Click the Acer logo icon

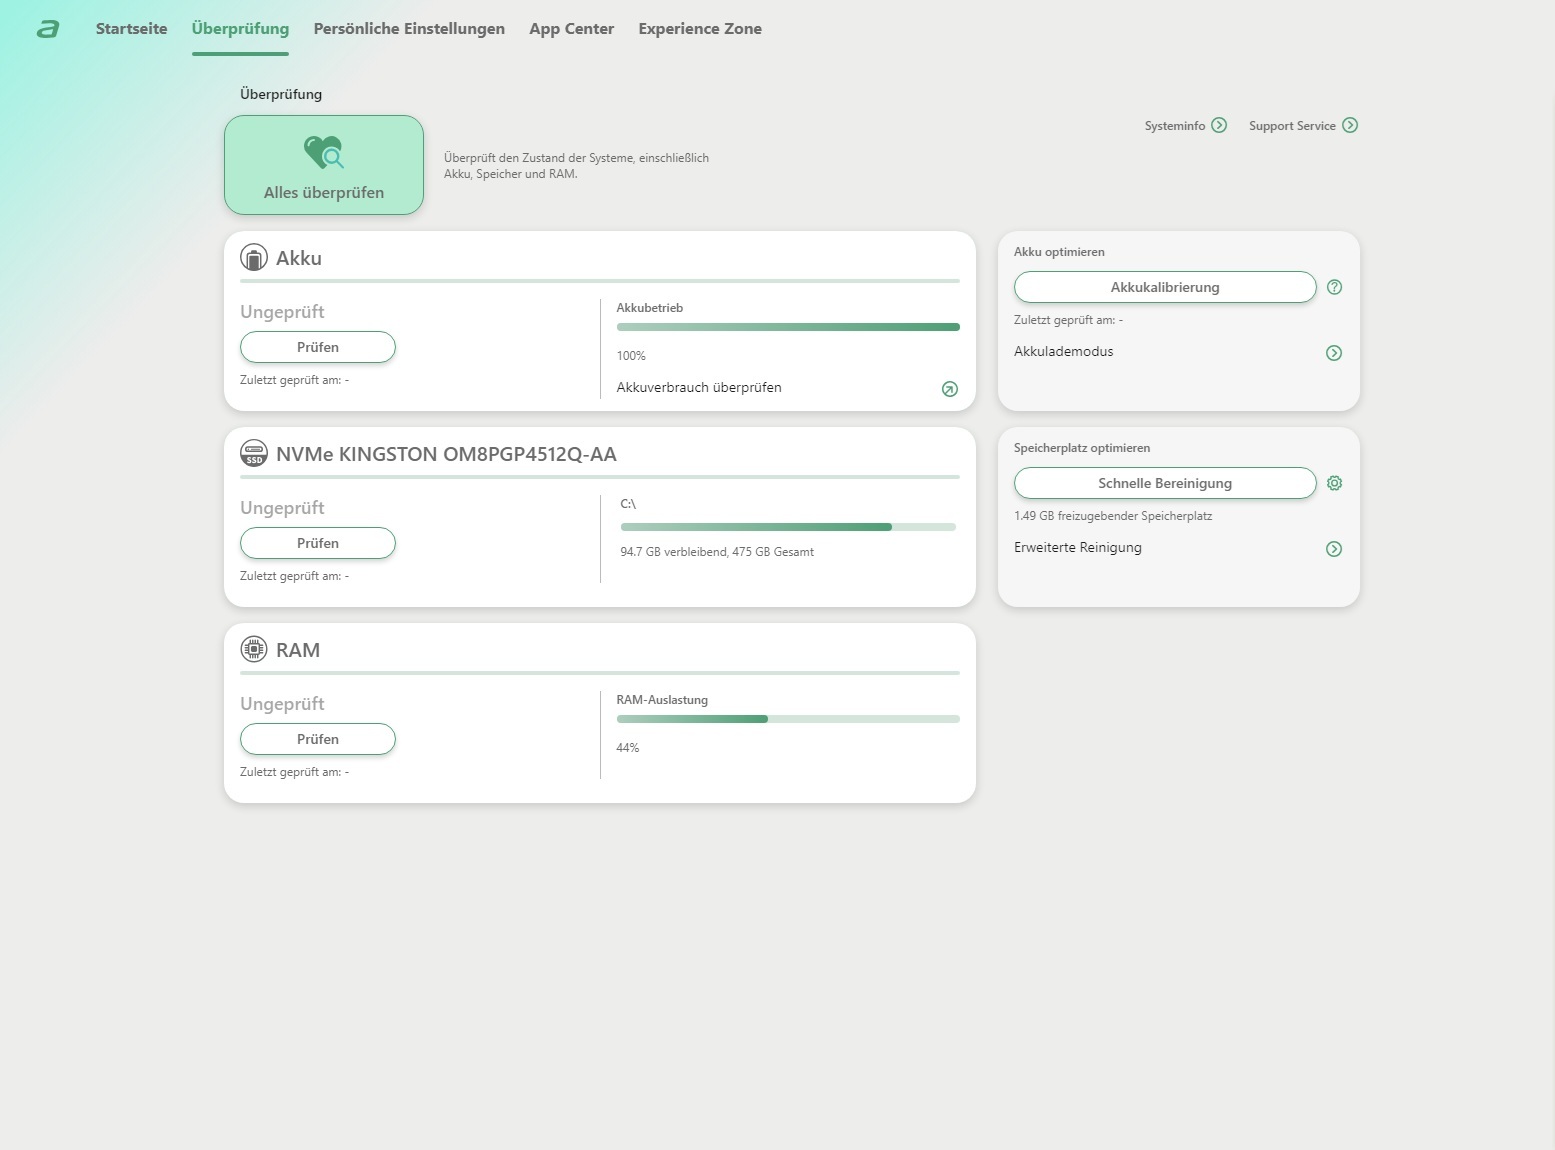point(47,29)
